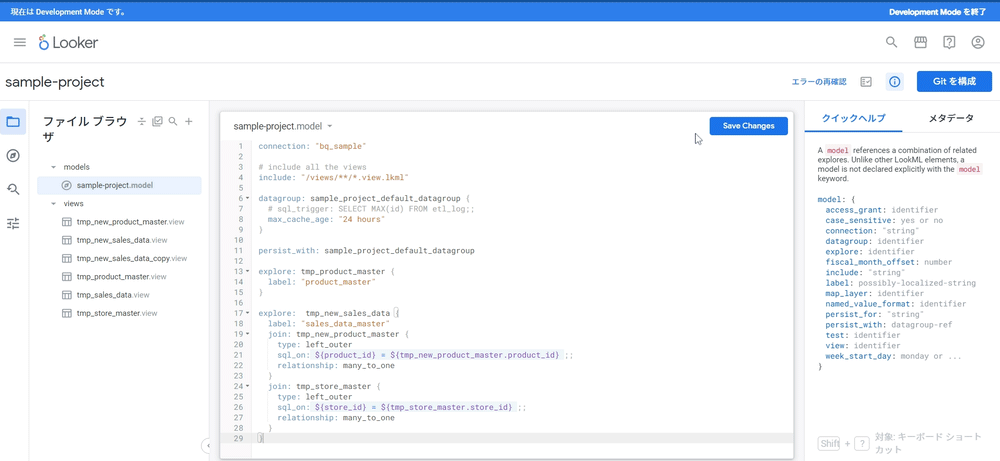Image resolution: width=1000 pixels, height=461 pixels.
Task: Select the クイックヘルプ tab
Action: point(853,118)
